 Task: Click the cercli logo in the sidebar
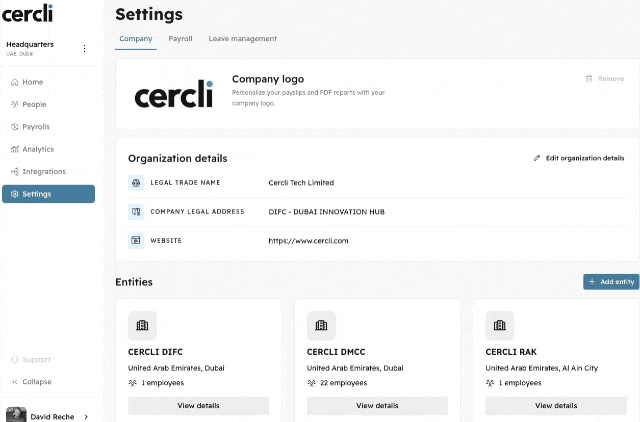click(x=27, y=13)
